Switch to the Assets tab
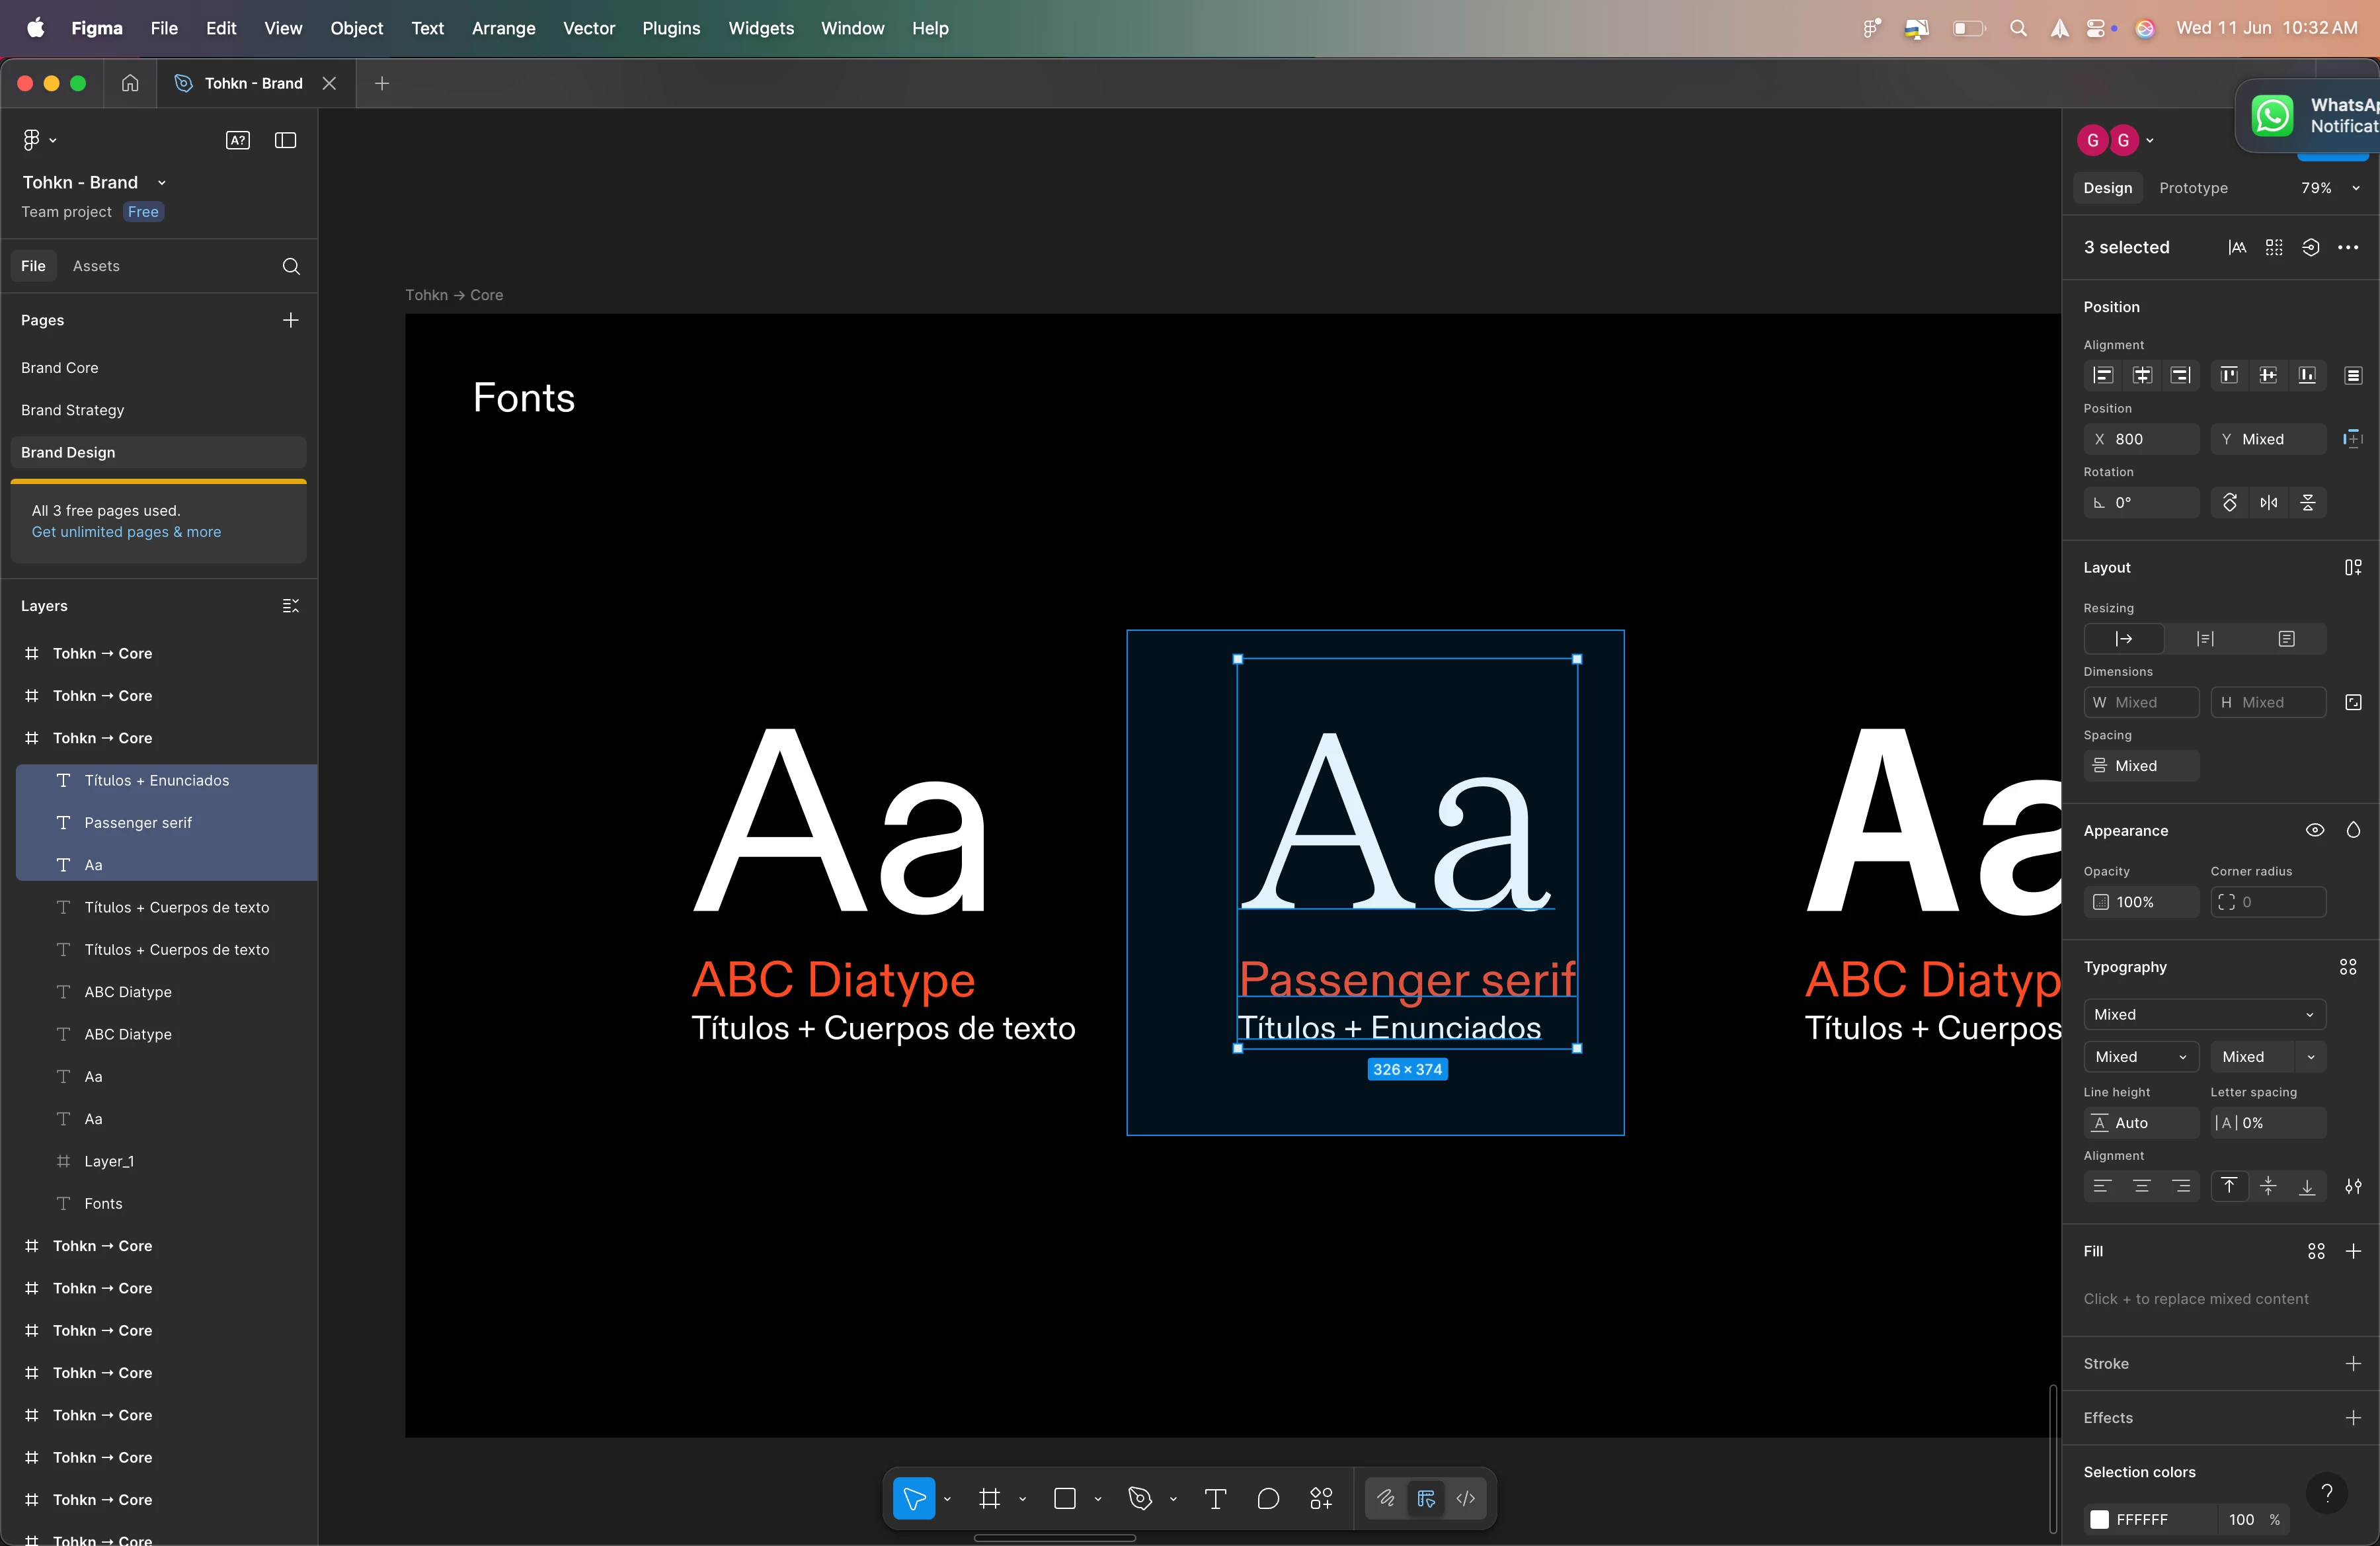 click(x=96, y=266)
